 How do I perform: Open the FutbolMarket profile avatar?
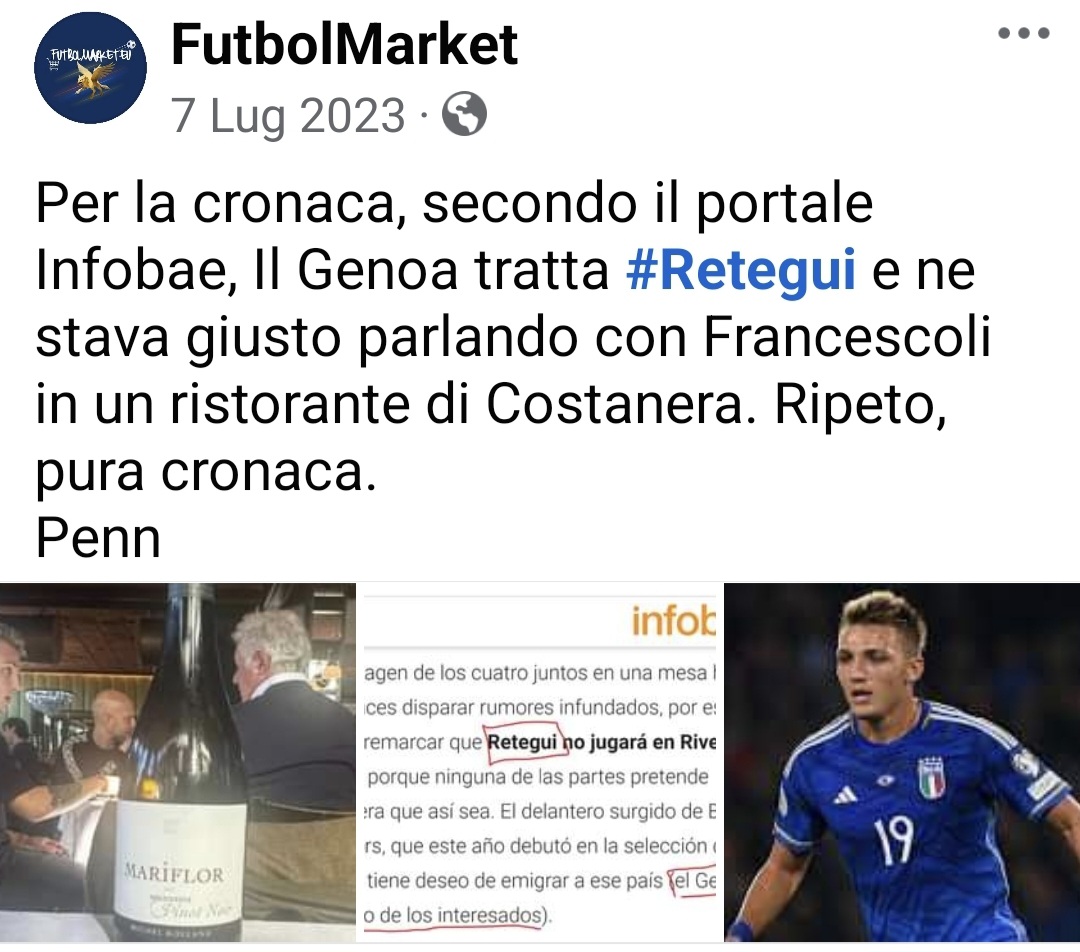(x=90, y=68)
